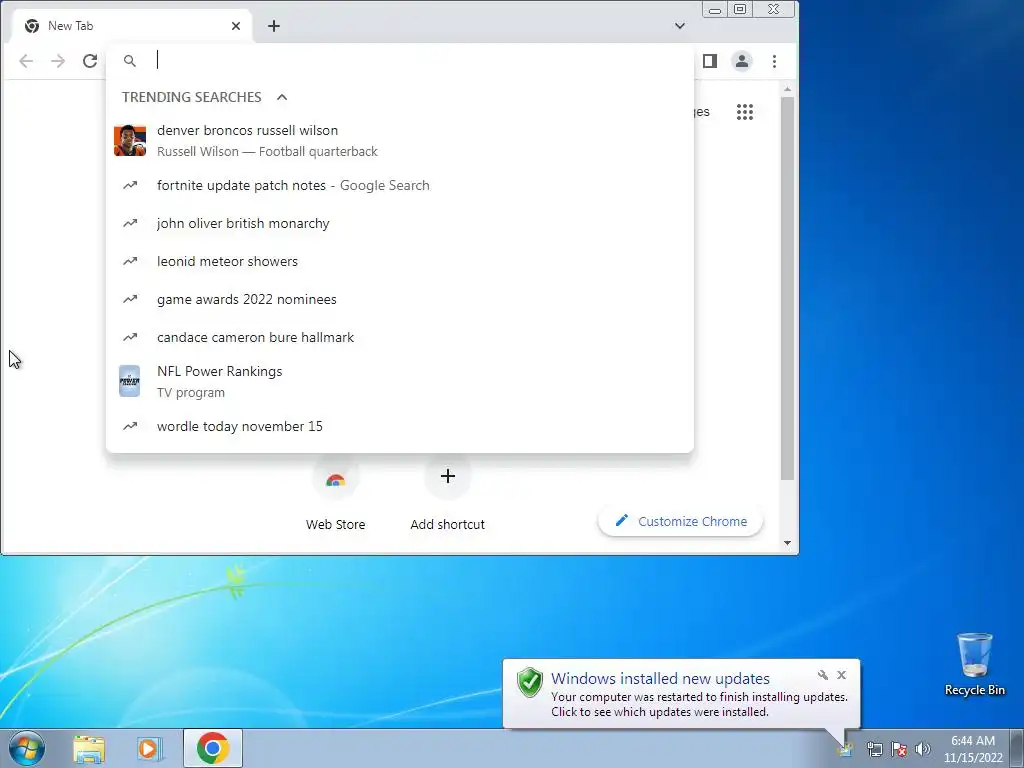
Task: Click the volume speaker tray icon
Action: tap(923, 749)
